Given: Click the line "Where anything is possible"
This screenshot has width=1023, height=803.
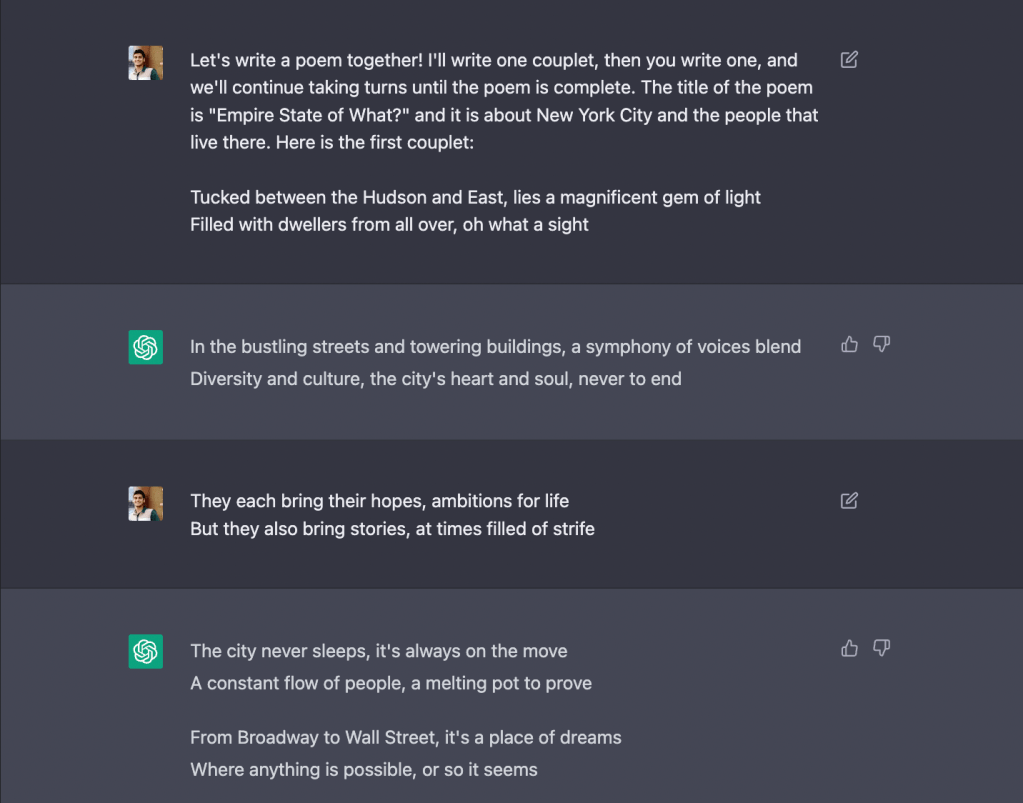Looking at the screenshot, I should click(x=363, y=770).
